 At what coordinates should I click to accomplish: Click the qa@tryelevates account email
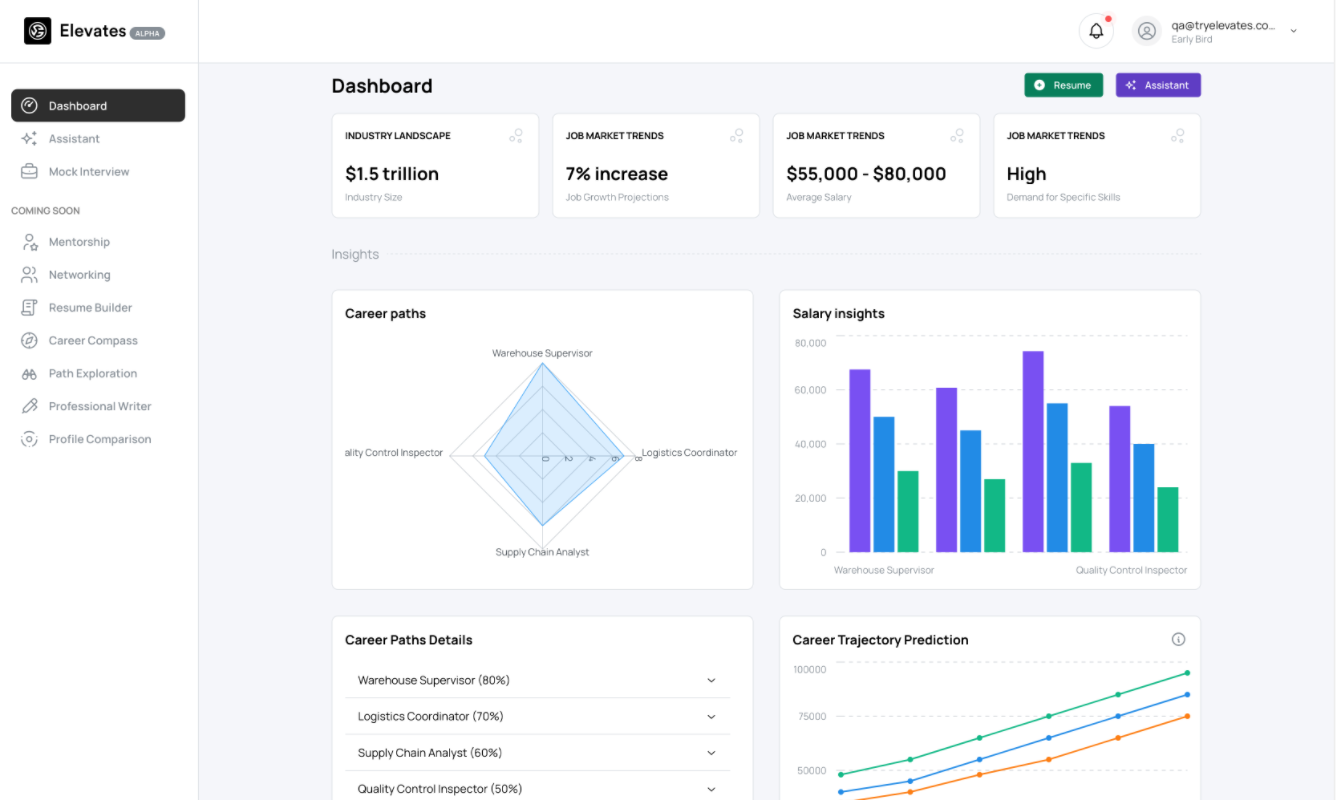[1223, 26]
